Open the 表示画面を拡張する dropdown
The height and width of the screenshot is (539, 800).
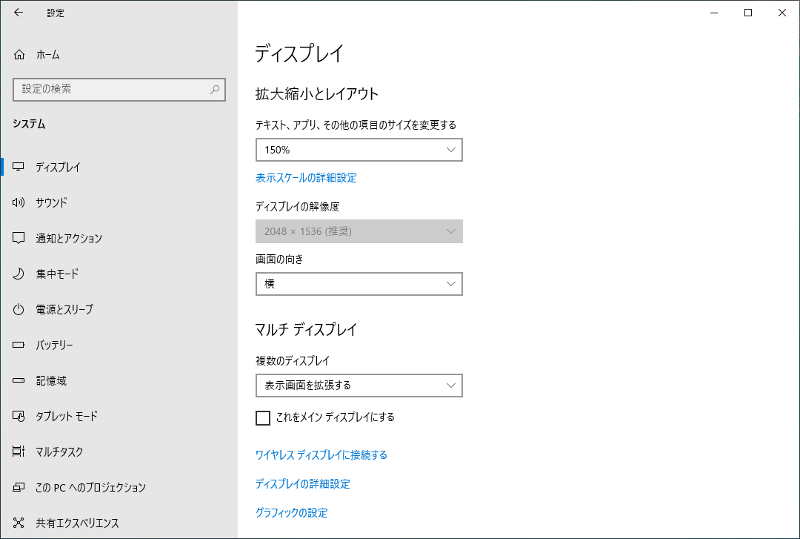point(359,385)
